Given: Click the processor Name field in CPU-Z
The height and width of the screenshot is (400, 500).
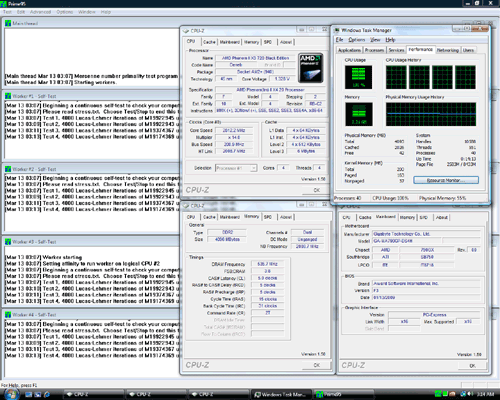Looking at the screenshot, I should point(255,58).
